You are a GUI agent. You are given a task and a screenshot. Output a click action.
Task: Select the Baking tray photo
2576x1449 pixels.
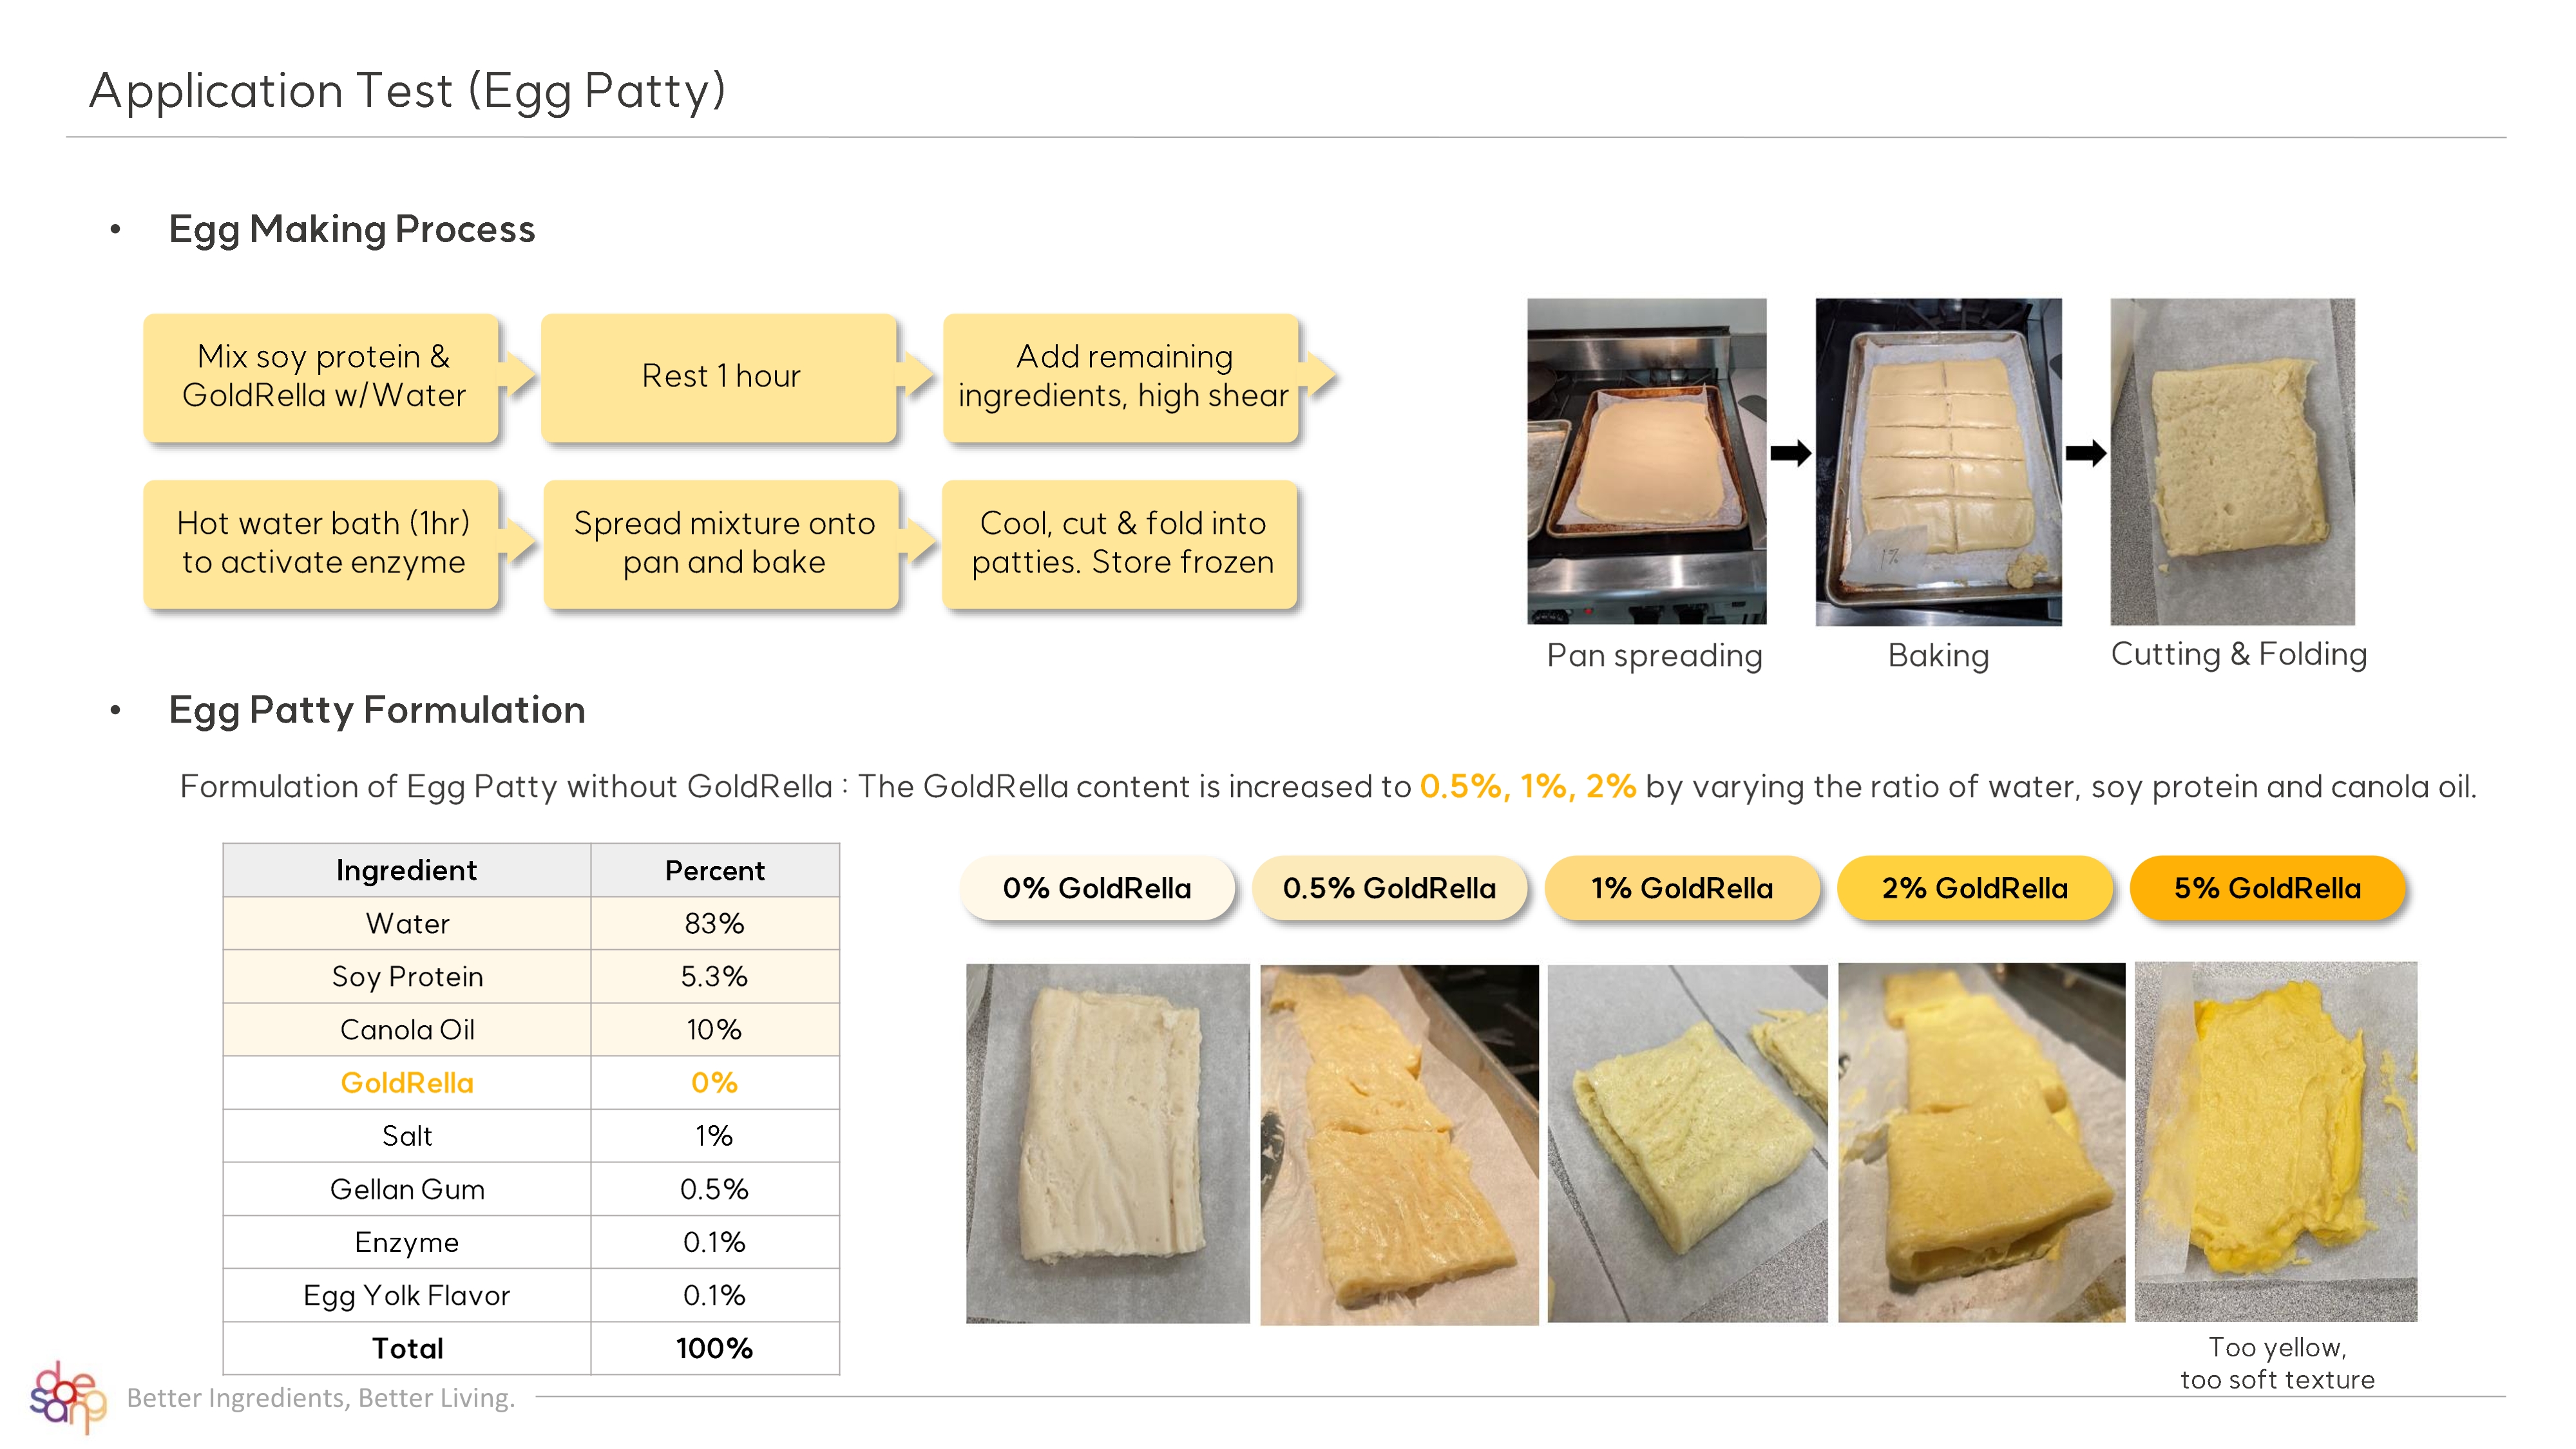click(1938, 461)
